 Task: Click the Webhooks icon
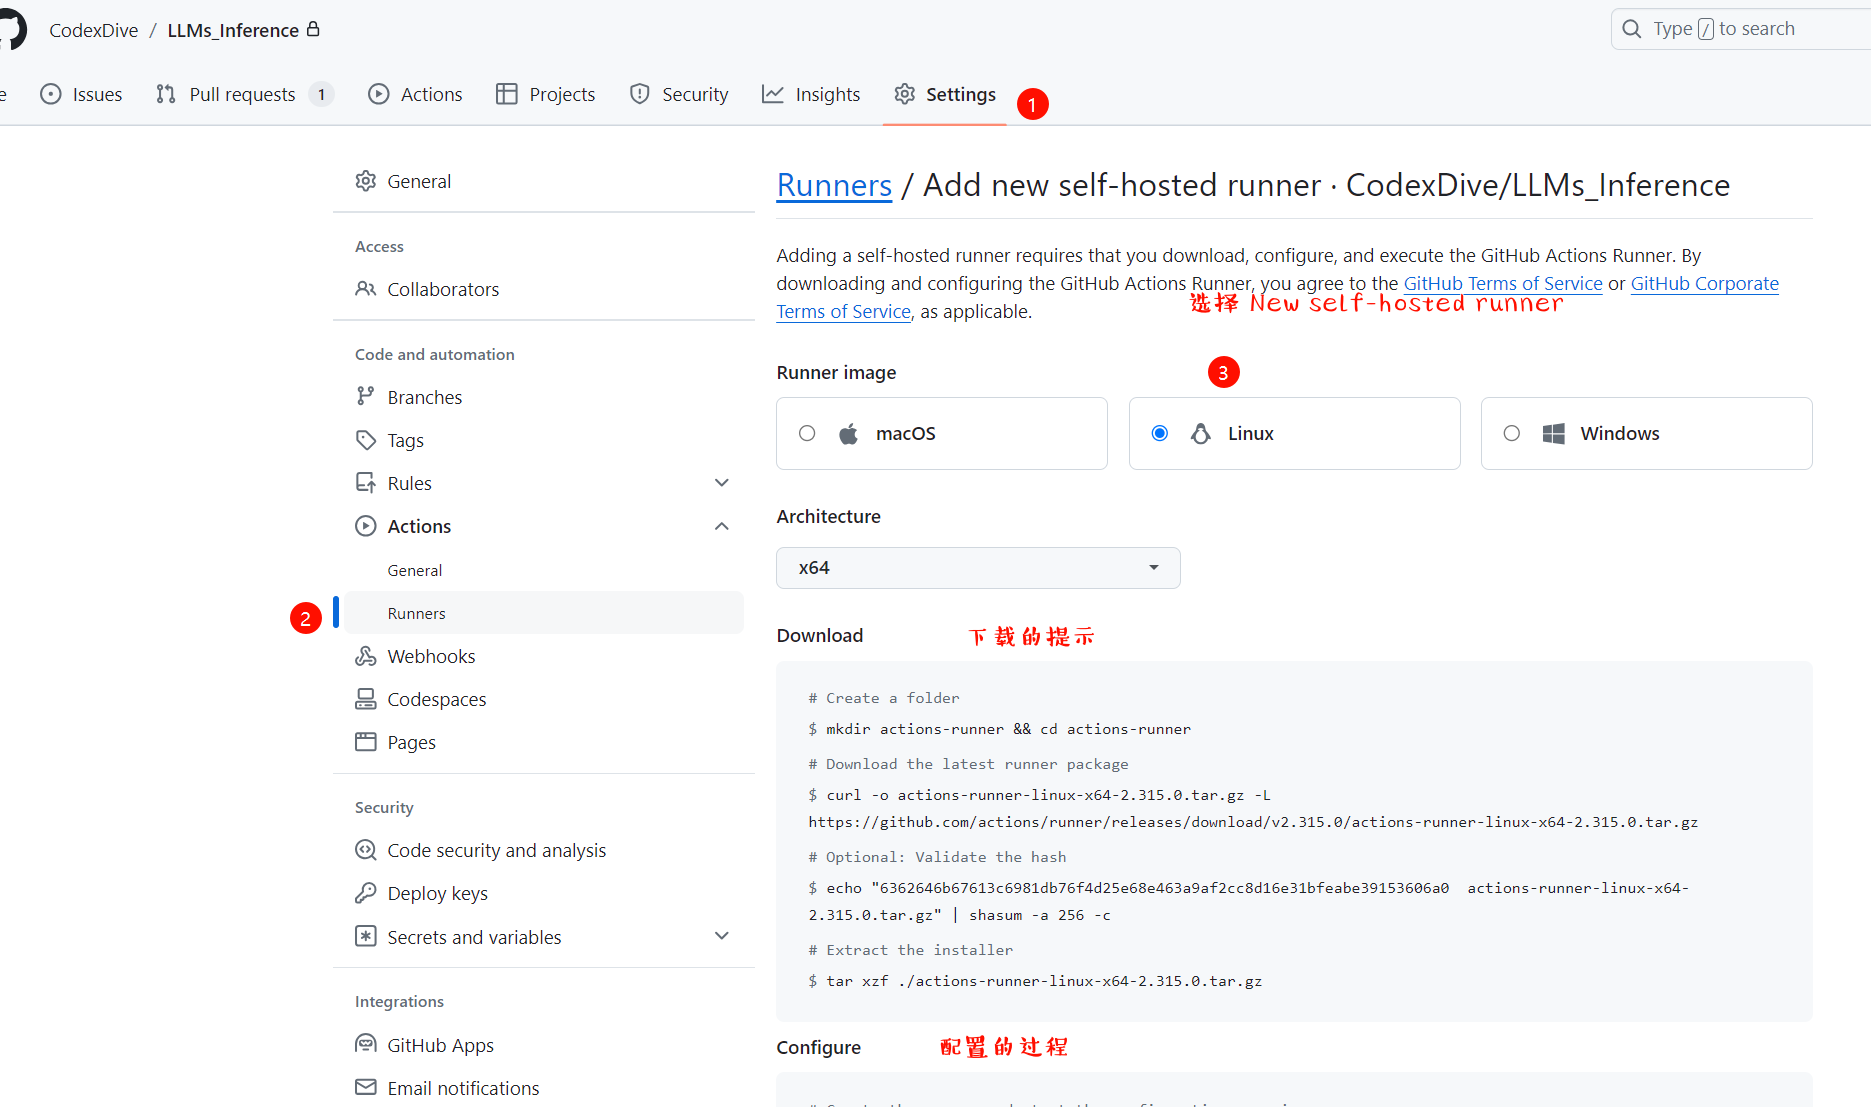click(366, 656)
